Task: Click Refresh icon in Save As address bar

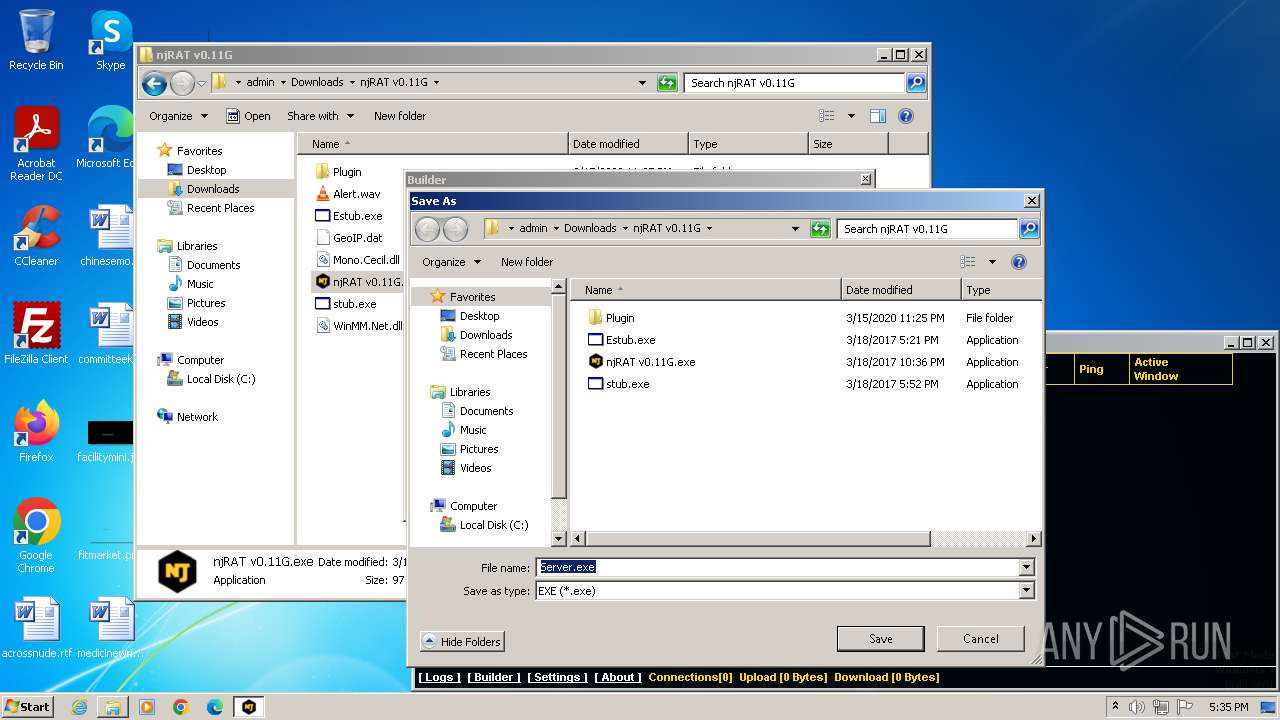Action: pyautogui.click(x=820, y=229)
